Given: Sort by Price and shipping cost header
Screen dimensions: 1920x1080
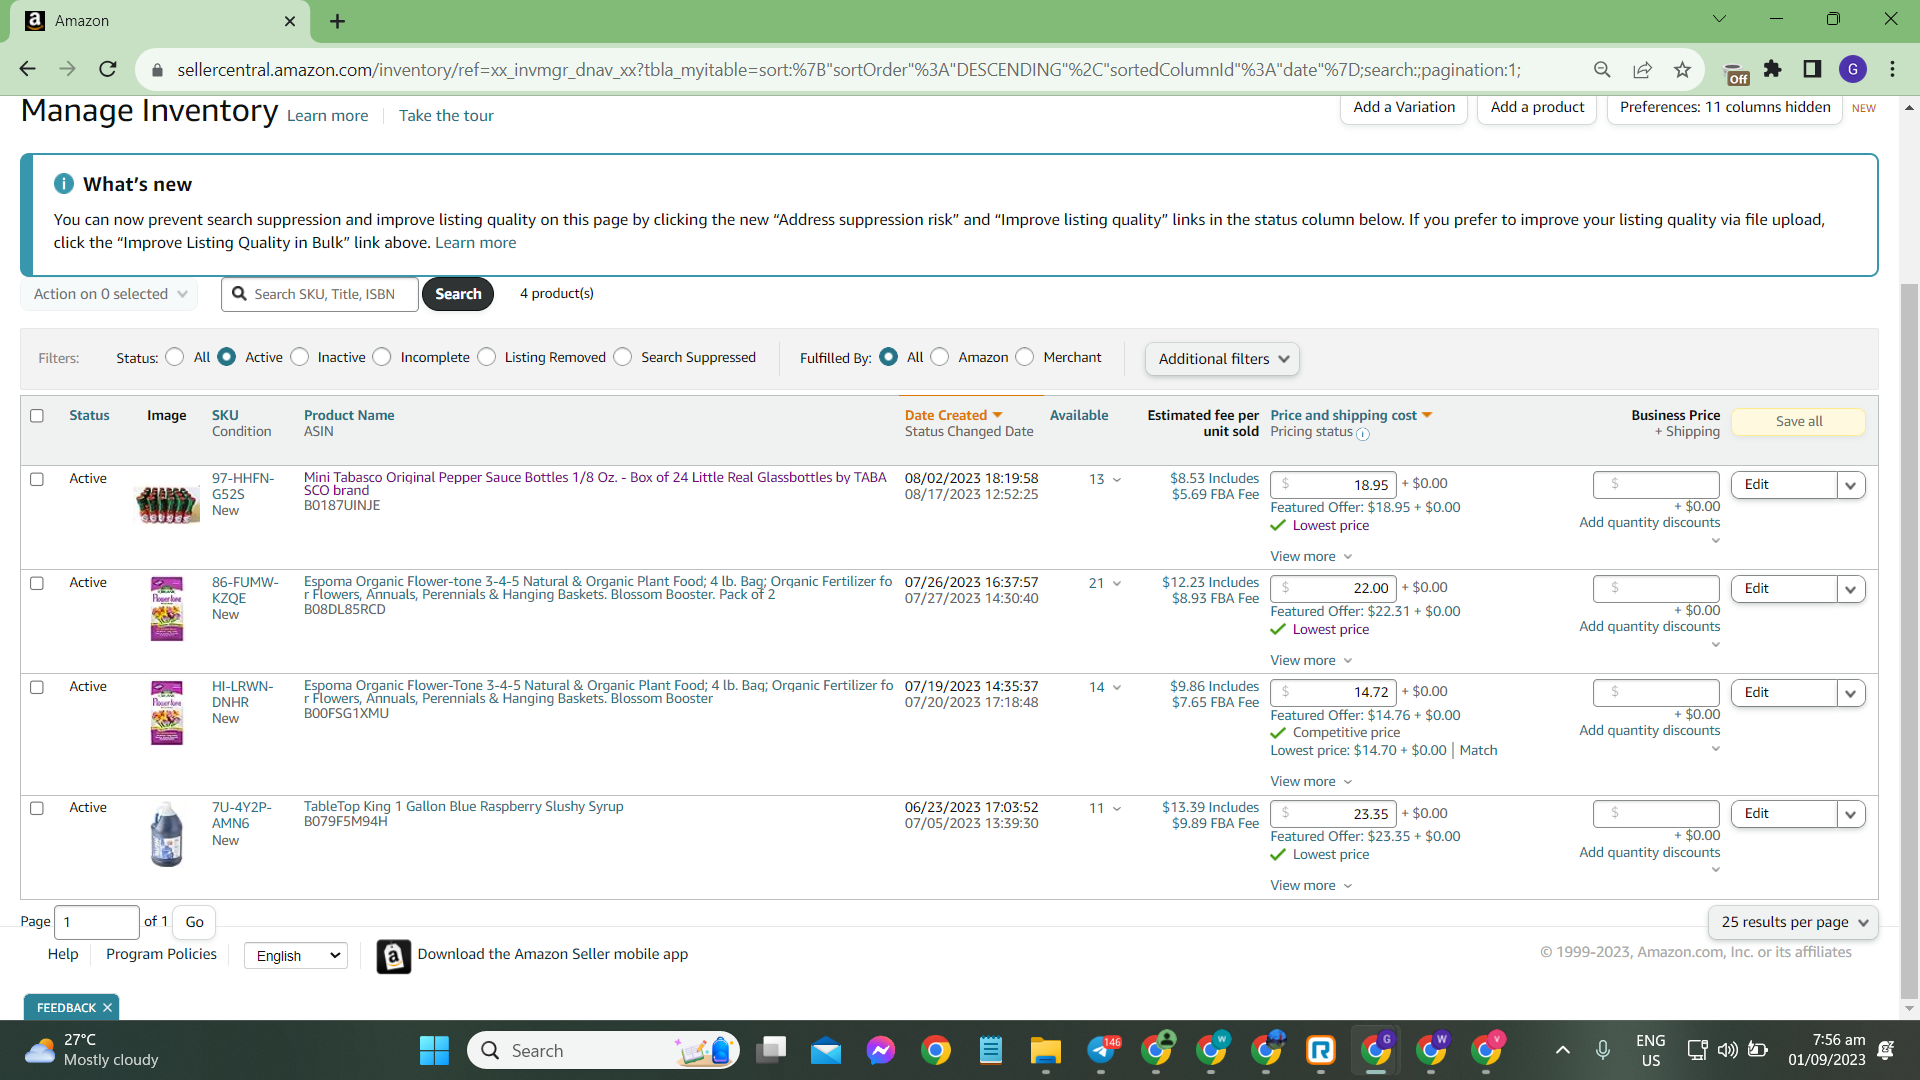Looking at the screenshot, I should point(1351,416).
